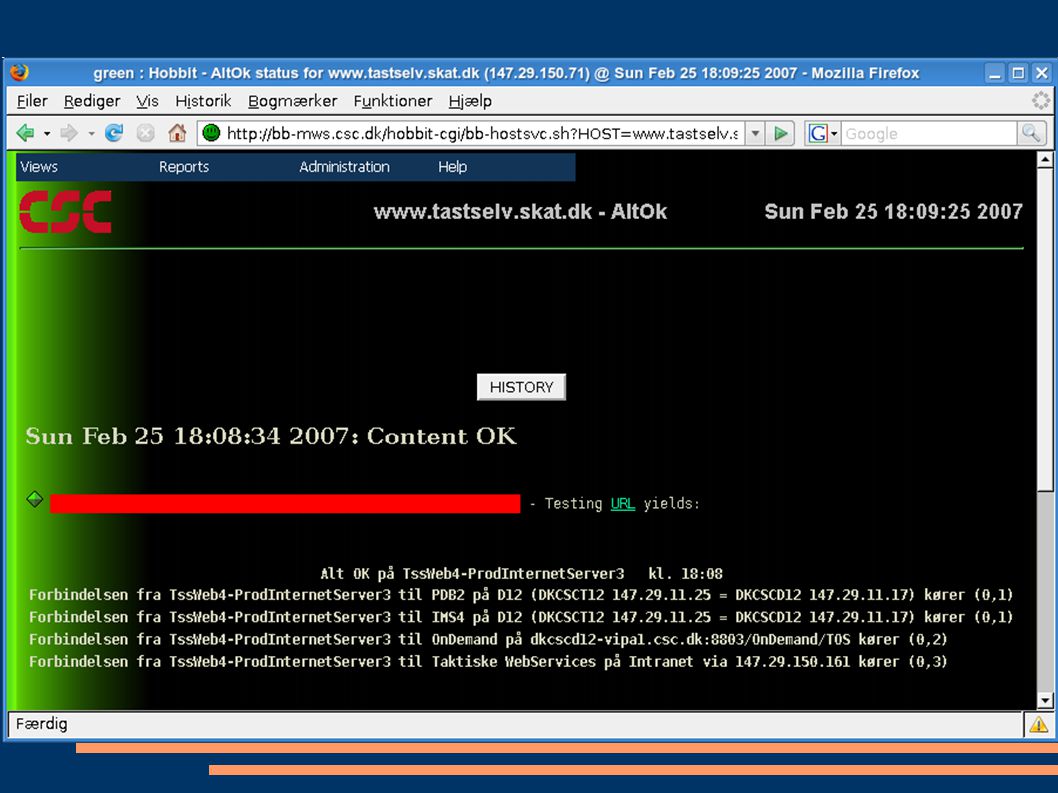Go to the home page icon
Viewport: 1058px width, 793px height.
coord(177,133)
